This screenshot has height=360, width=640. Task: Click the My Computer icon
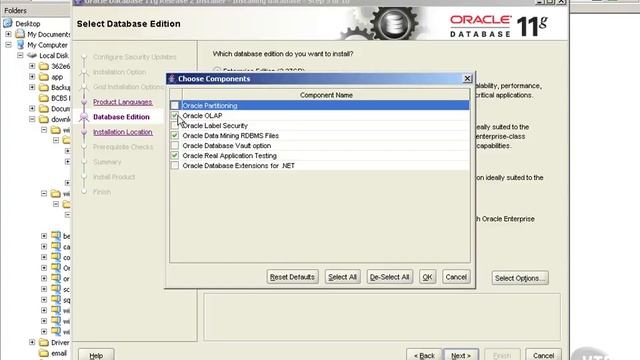(20, 44)
